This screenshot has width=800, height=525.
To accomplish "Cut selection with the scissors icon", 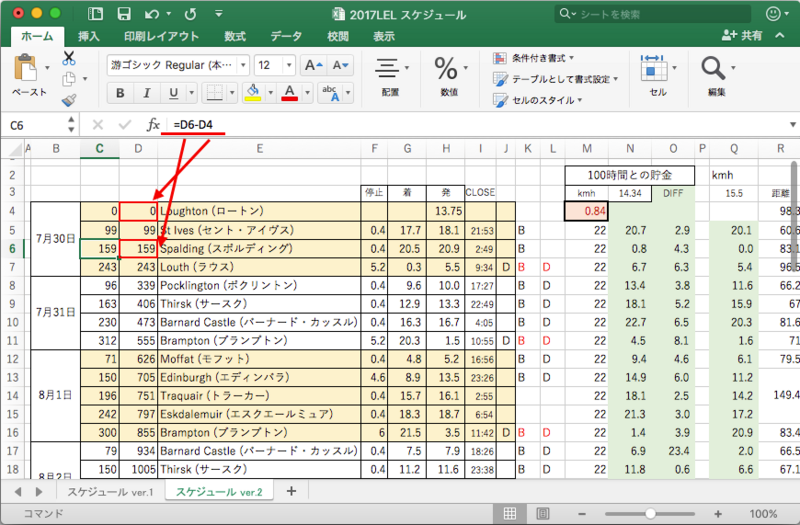I will pyautogui.click(x=69, y=58).
